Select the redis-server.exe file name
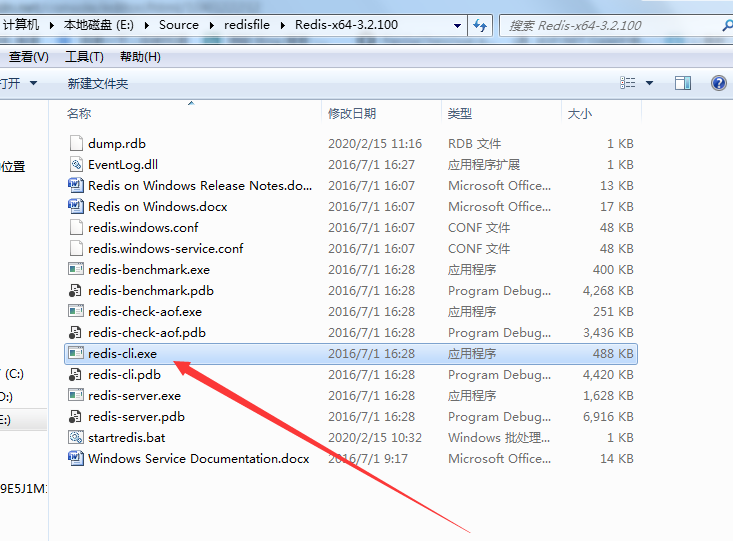This screenshot has width=733, height=541. pos(134,396)
